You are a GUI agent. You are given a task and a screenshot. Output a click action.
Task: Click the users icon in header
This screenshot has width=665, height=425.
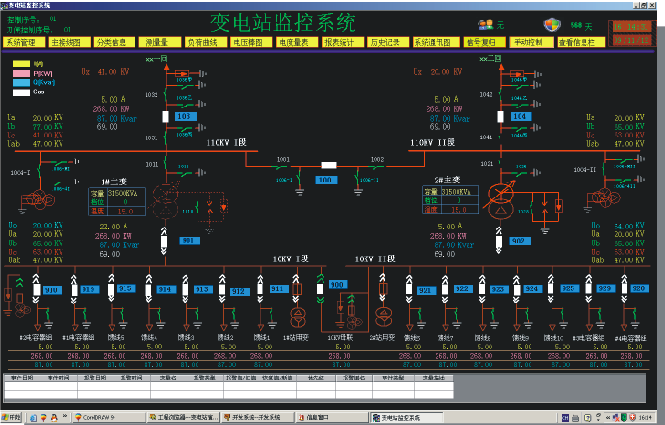tap(485, 24)
